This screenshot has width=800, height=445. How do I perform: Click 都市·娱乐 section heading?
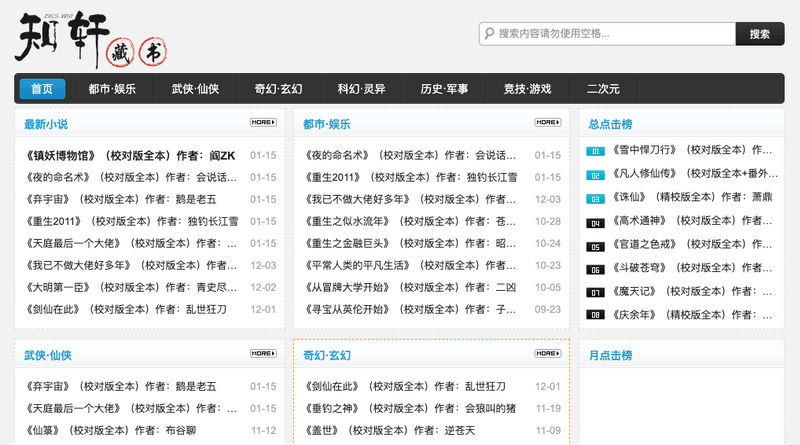pos(327,124)
